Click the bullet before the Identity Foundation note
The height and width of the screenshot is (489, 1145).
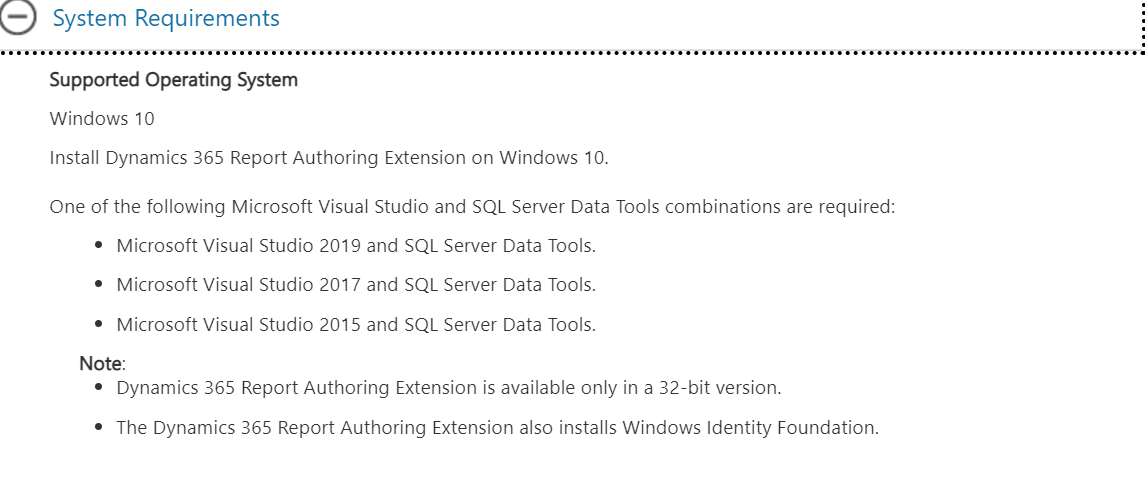(x=99, y=427)
